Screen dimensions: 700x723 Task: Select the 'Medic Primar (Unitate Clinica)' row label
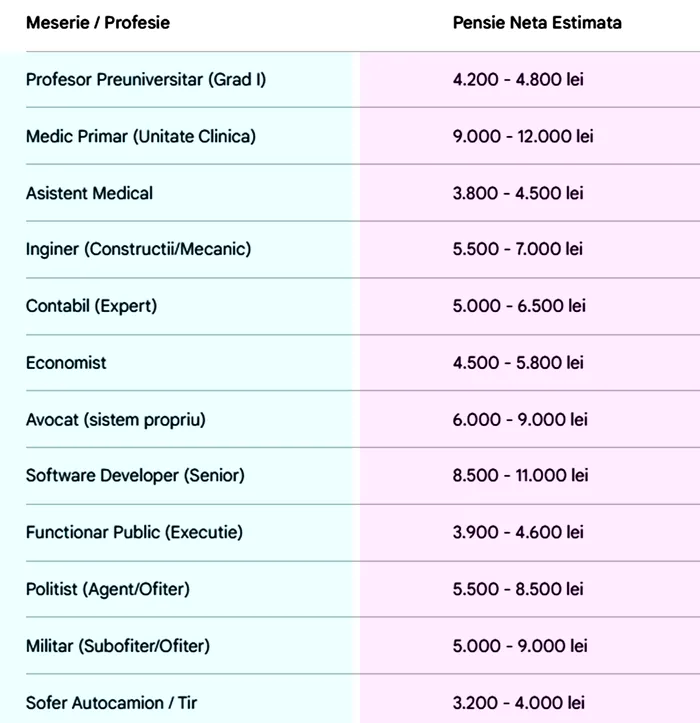pos(140,136)
